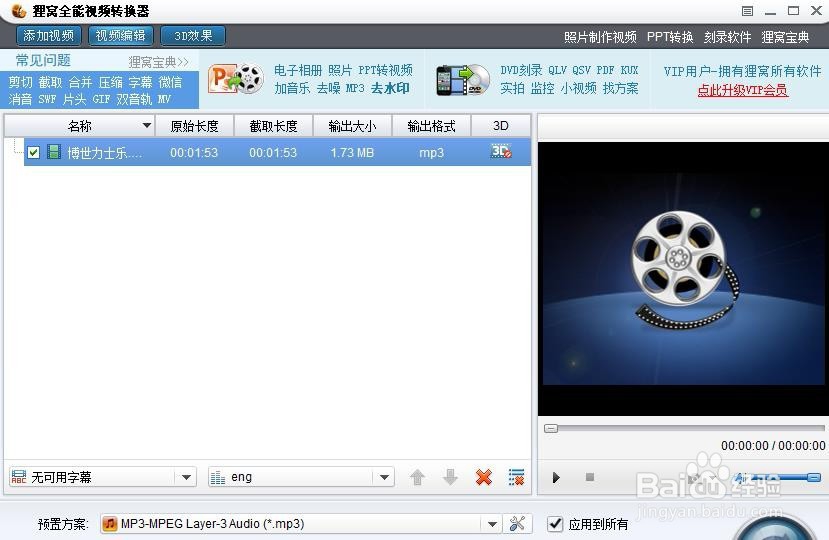The width and height of the screenshot is (829, 540).
Task: Toggle the 应用到所有 checkbox
Action: [555, 524]
